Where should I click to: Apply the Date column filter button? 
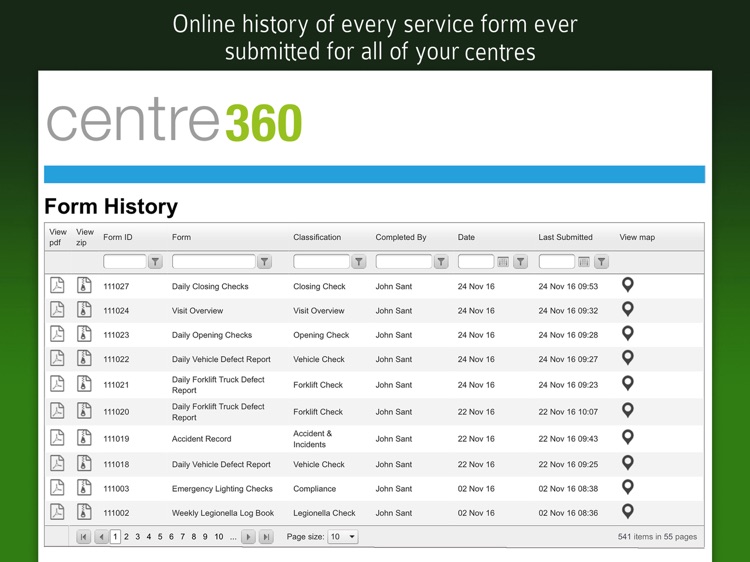click(520, 262)
